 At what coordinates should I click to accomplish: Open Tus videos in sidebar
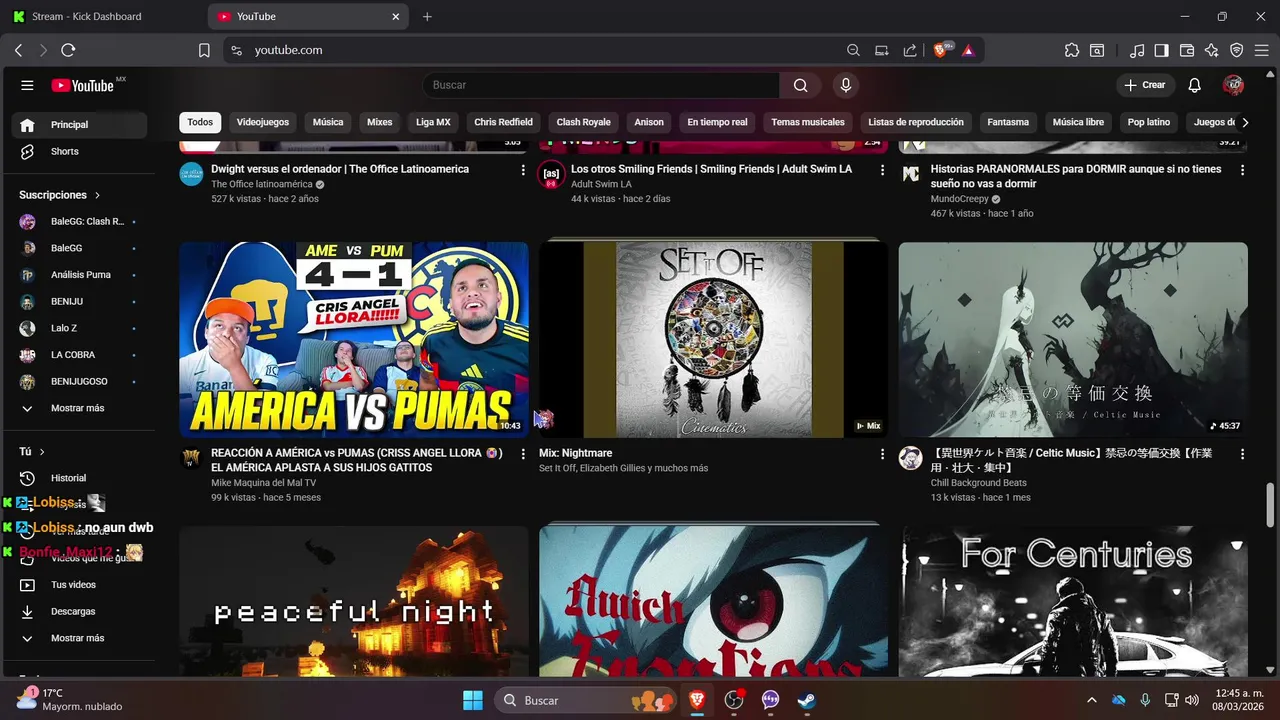[x=79, y=584]
